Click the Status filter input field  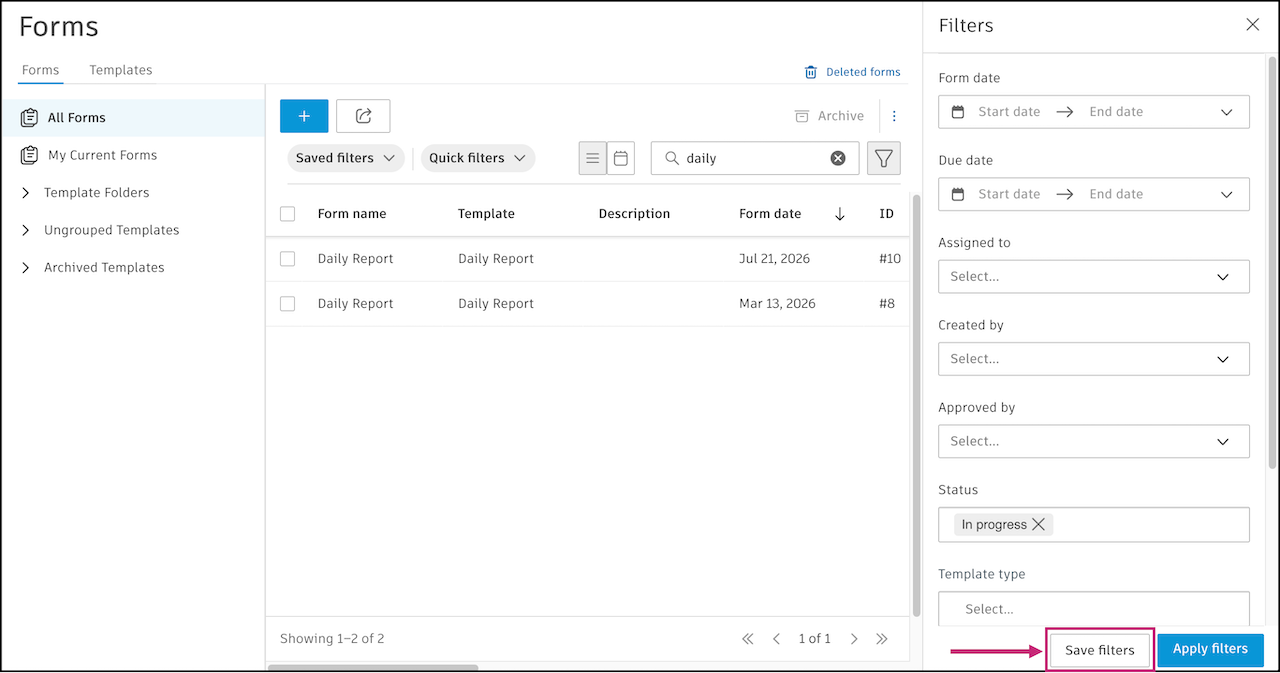point(1094,525)
